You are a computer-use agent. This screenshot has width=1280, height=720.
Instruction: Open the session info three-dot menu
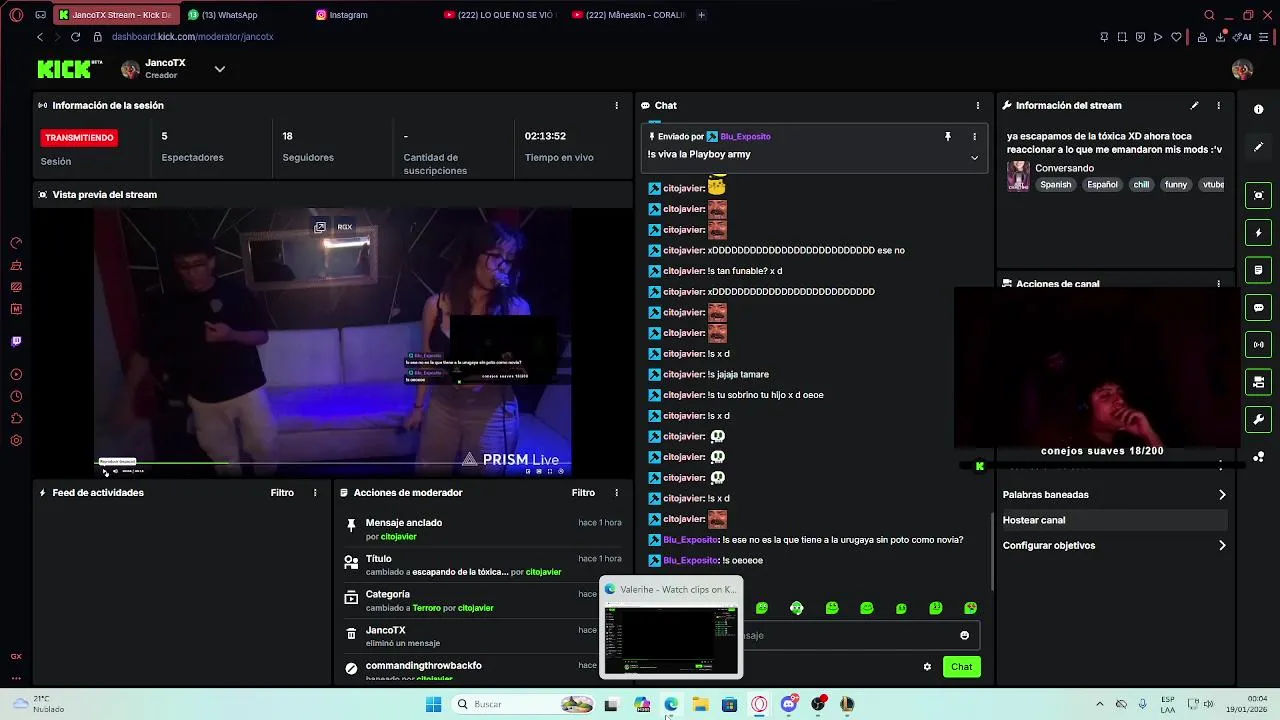click(616, 105)
